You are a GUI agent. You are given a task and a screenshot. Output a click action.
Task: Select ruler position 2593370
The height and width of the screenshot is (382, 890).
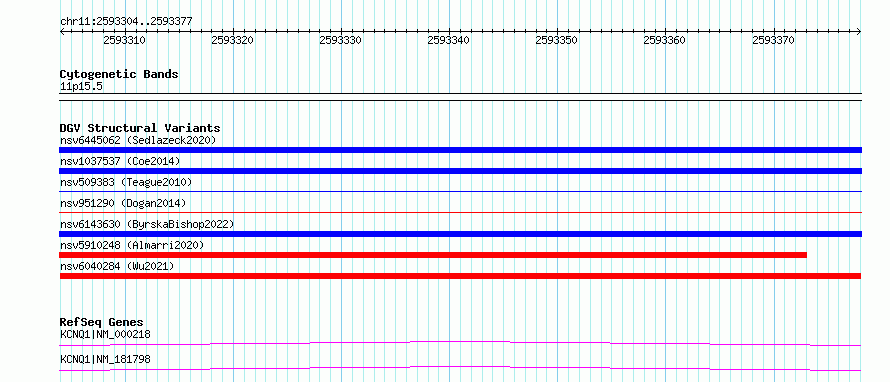pos(773,40)
